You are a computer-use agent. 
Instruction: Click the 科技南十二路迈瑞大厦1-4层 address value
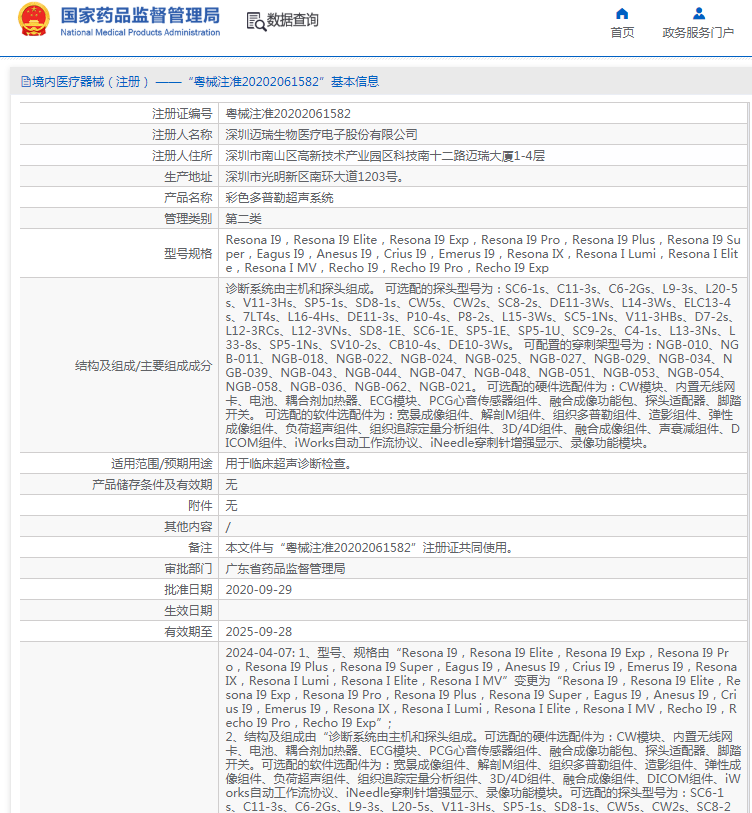pos(385,156)
